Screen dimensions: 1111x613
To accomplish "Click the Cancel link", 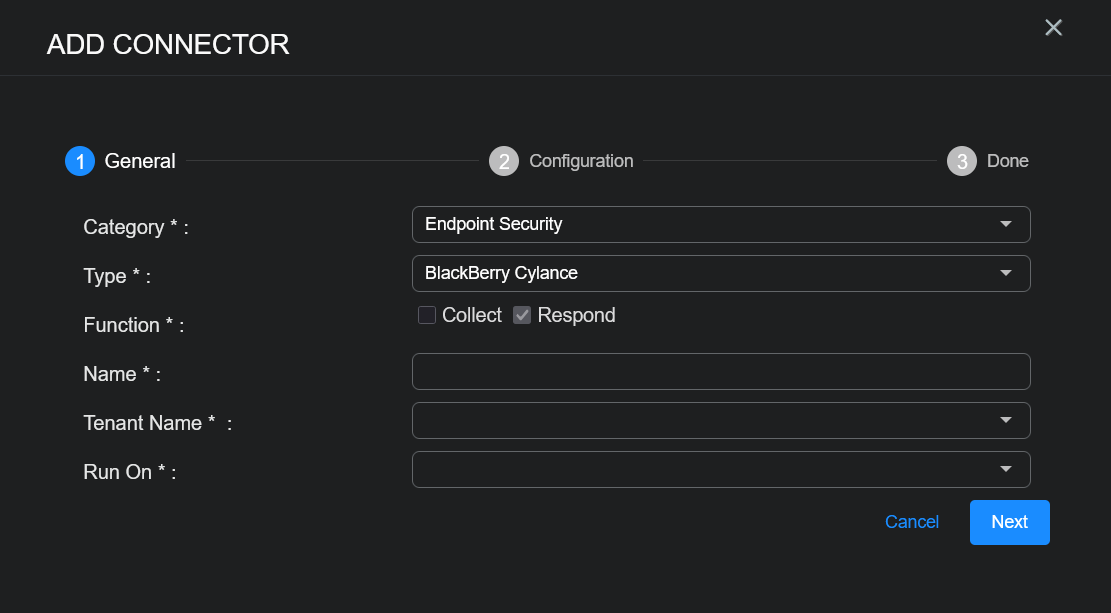I will point(912,522).
